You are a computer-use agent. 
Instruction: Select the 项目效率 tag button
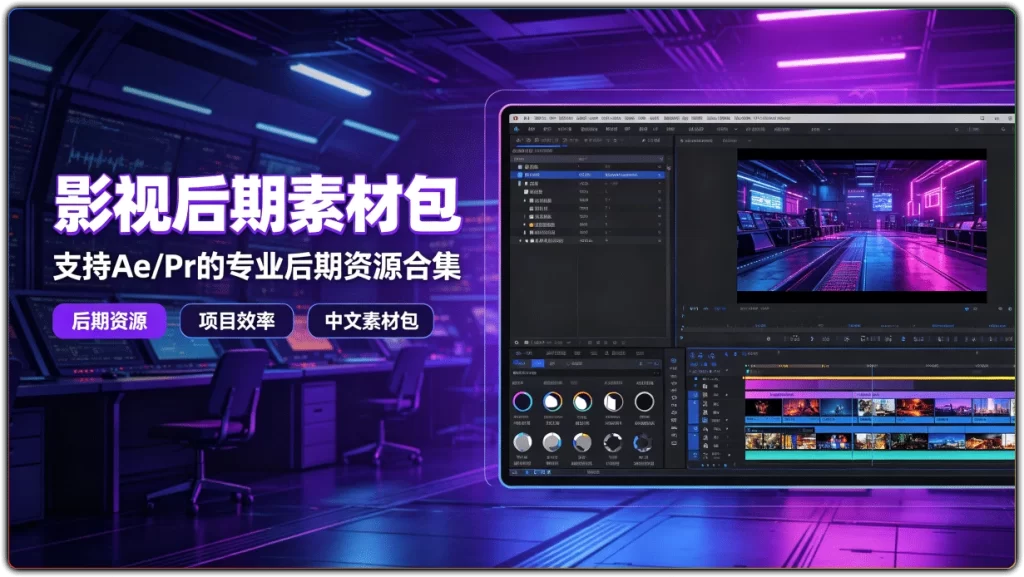click(236, 320)
